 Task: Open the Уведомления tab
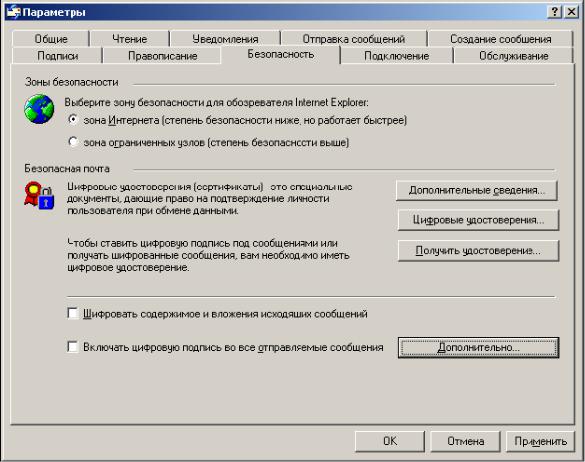tap(225, 39)
